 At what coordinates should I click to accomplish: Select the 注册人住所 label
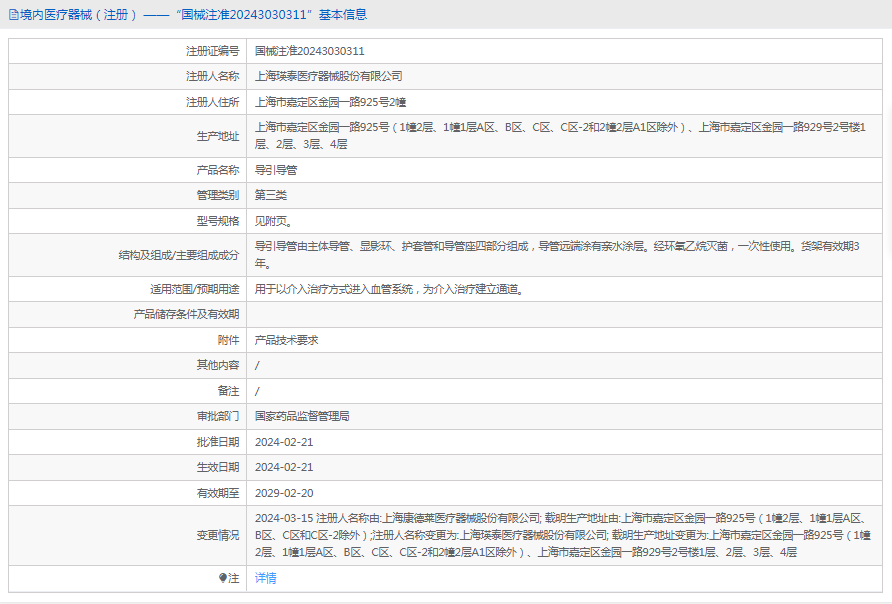coord(213,102)
